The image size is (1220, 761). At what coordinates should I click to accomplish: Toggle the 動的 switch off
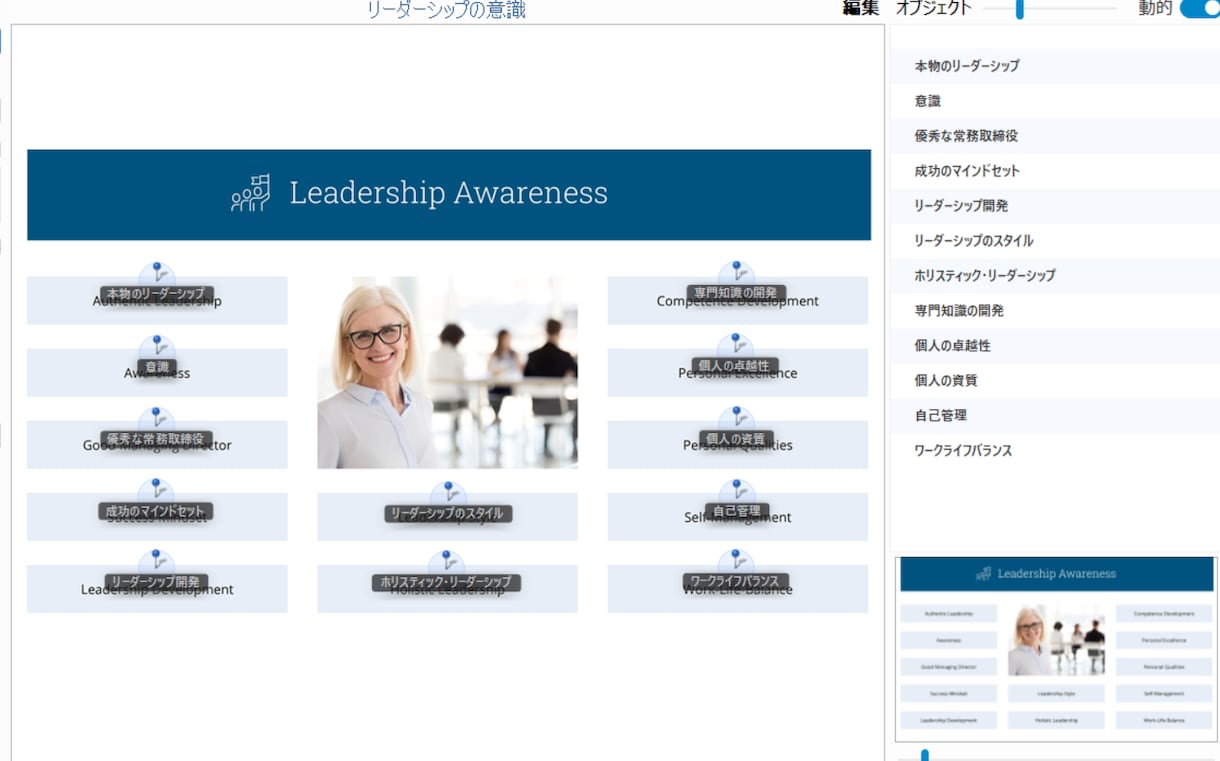1200,9
